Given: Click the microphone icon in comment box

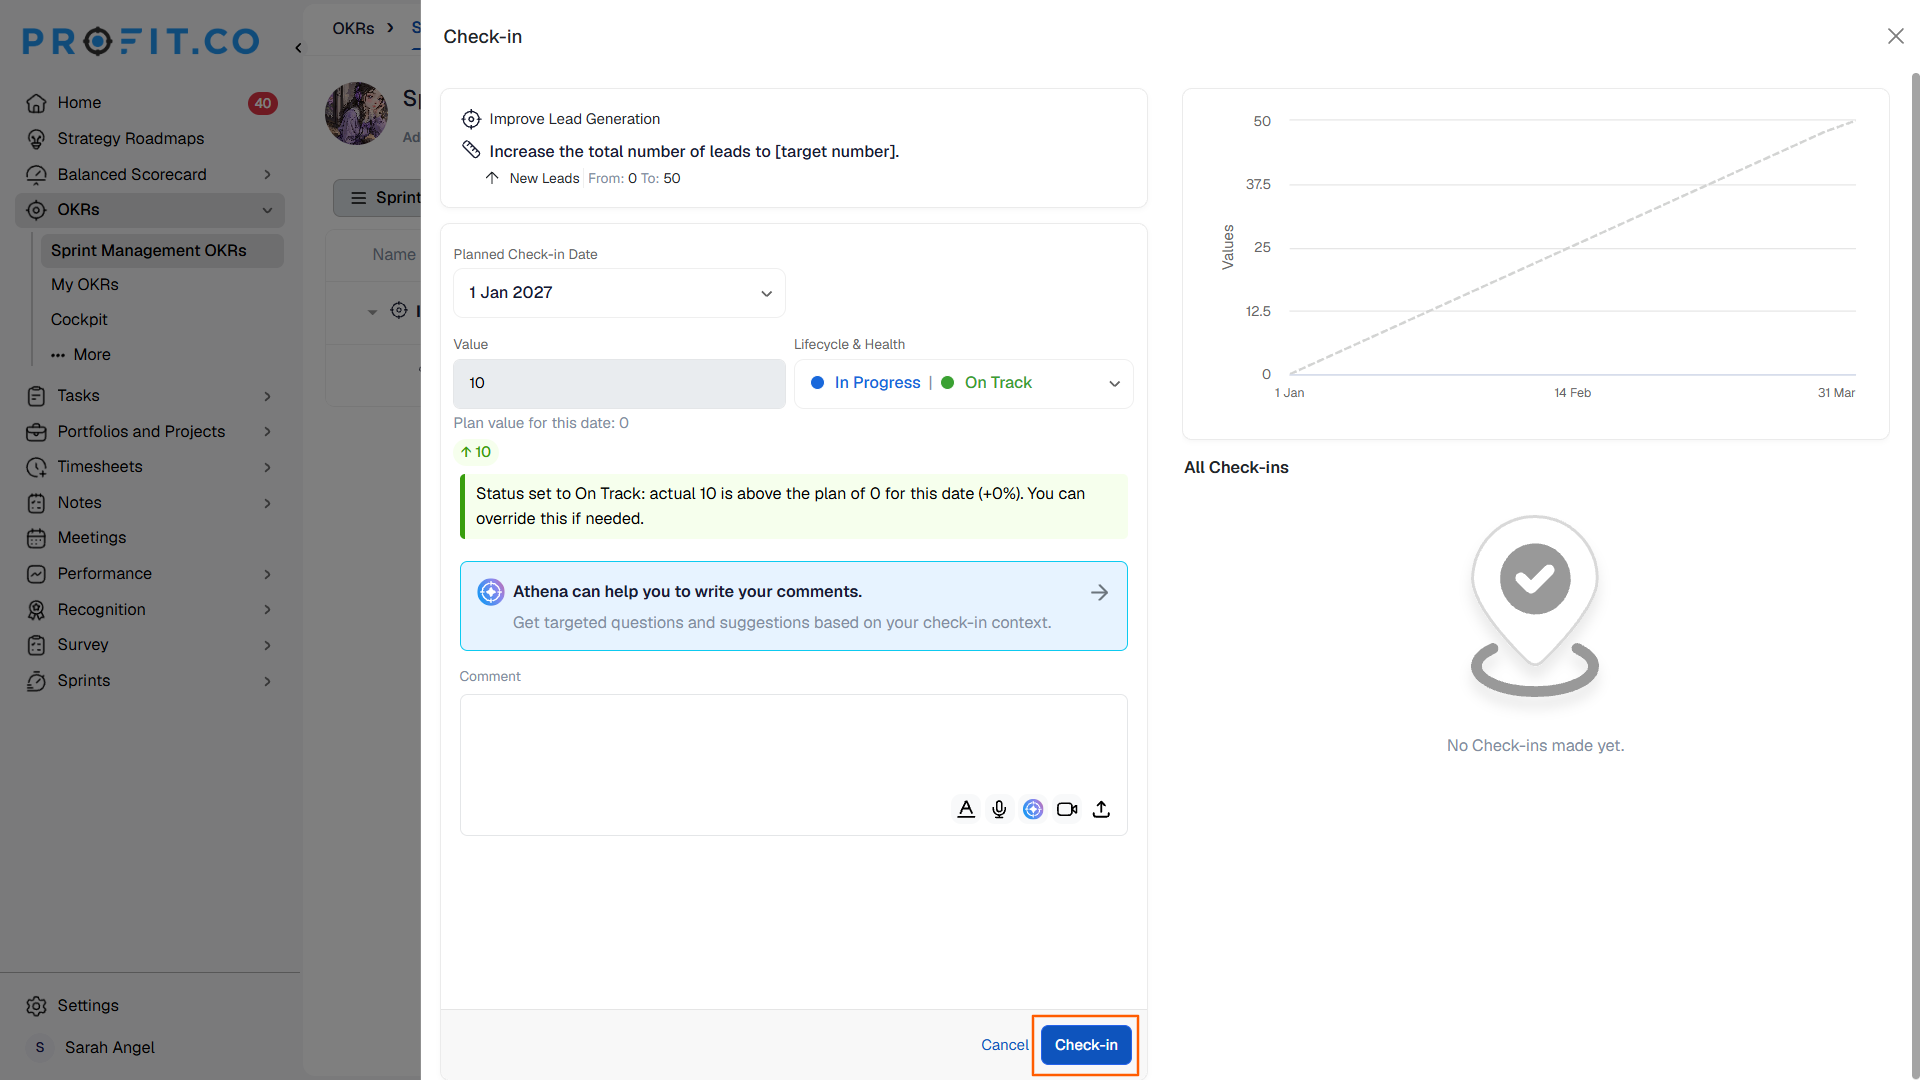Looking at the screenshot, I should [999, 809].
